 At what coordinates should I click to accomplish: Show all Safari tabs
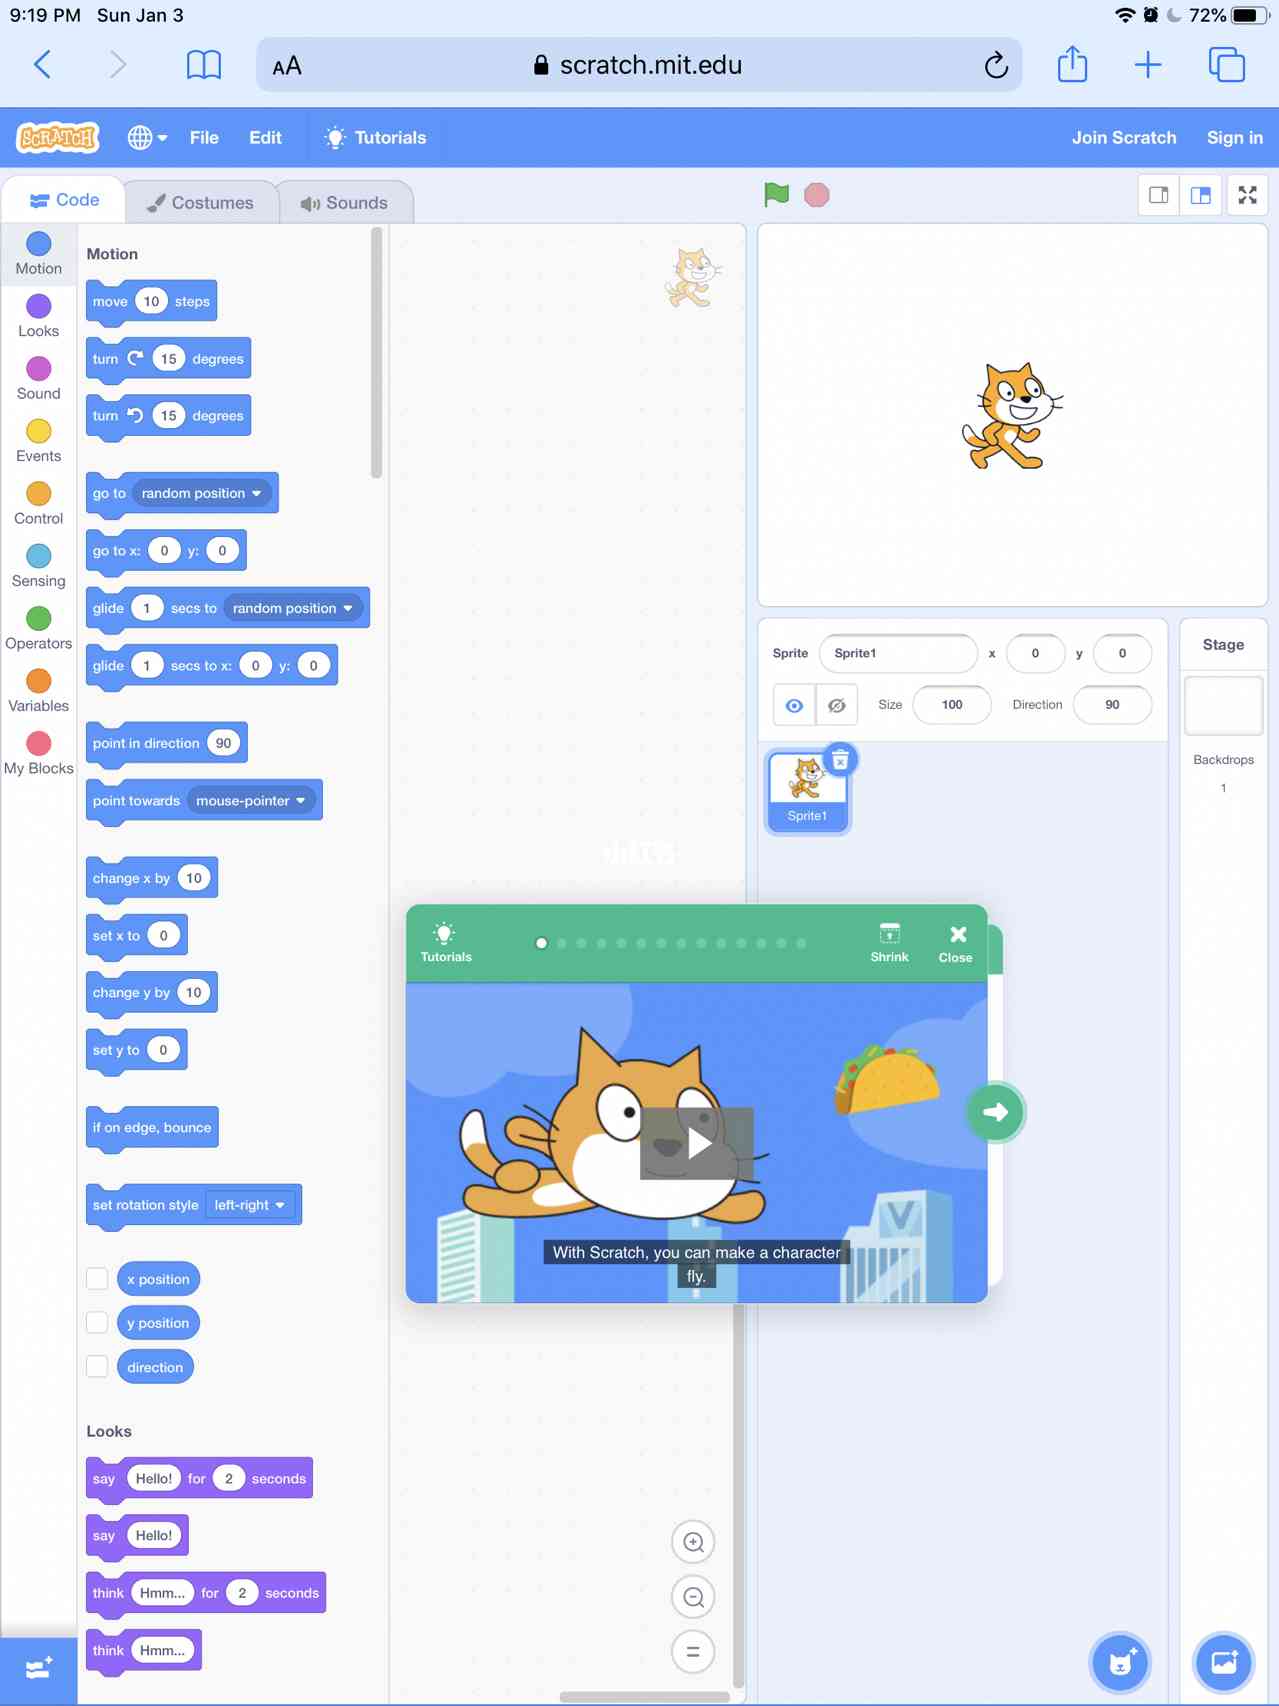tap(1227, 65)
